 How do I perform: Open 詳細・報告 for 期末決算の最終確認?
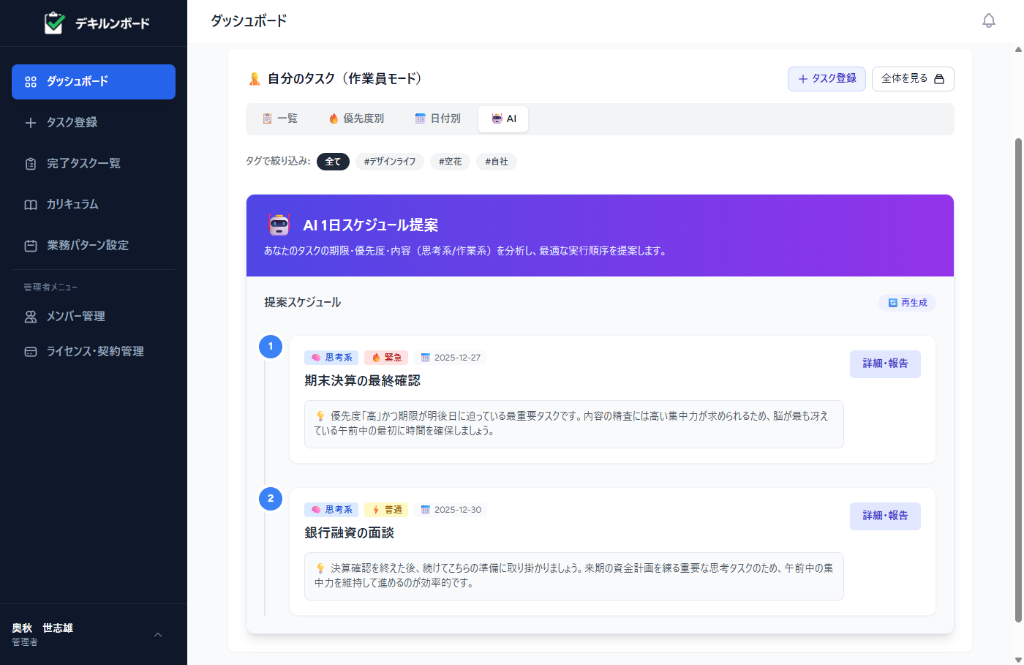point(884,364)
